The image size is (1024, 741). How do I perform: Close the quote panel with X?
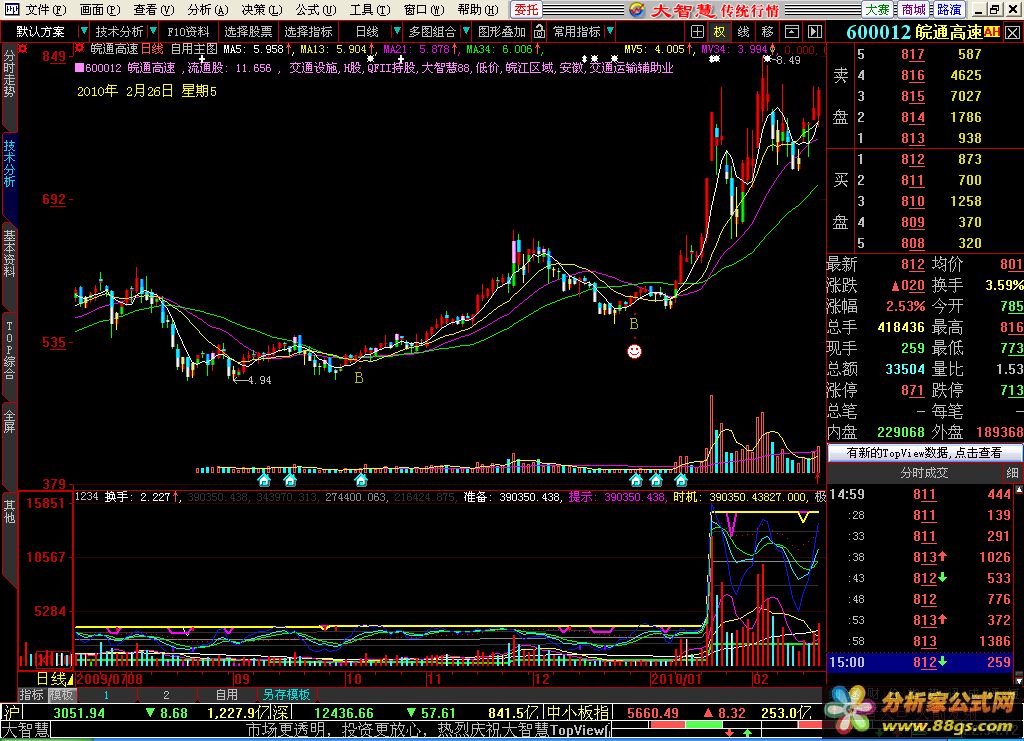coord(1013,33)
